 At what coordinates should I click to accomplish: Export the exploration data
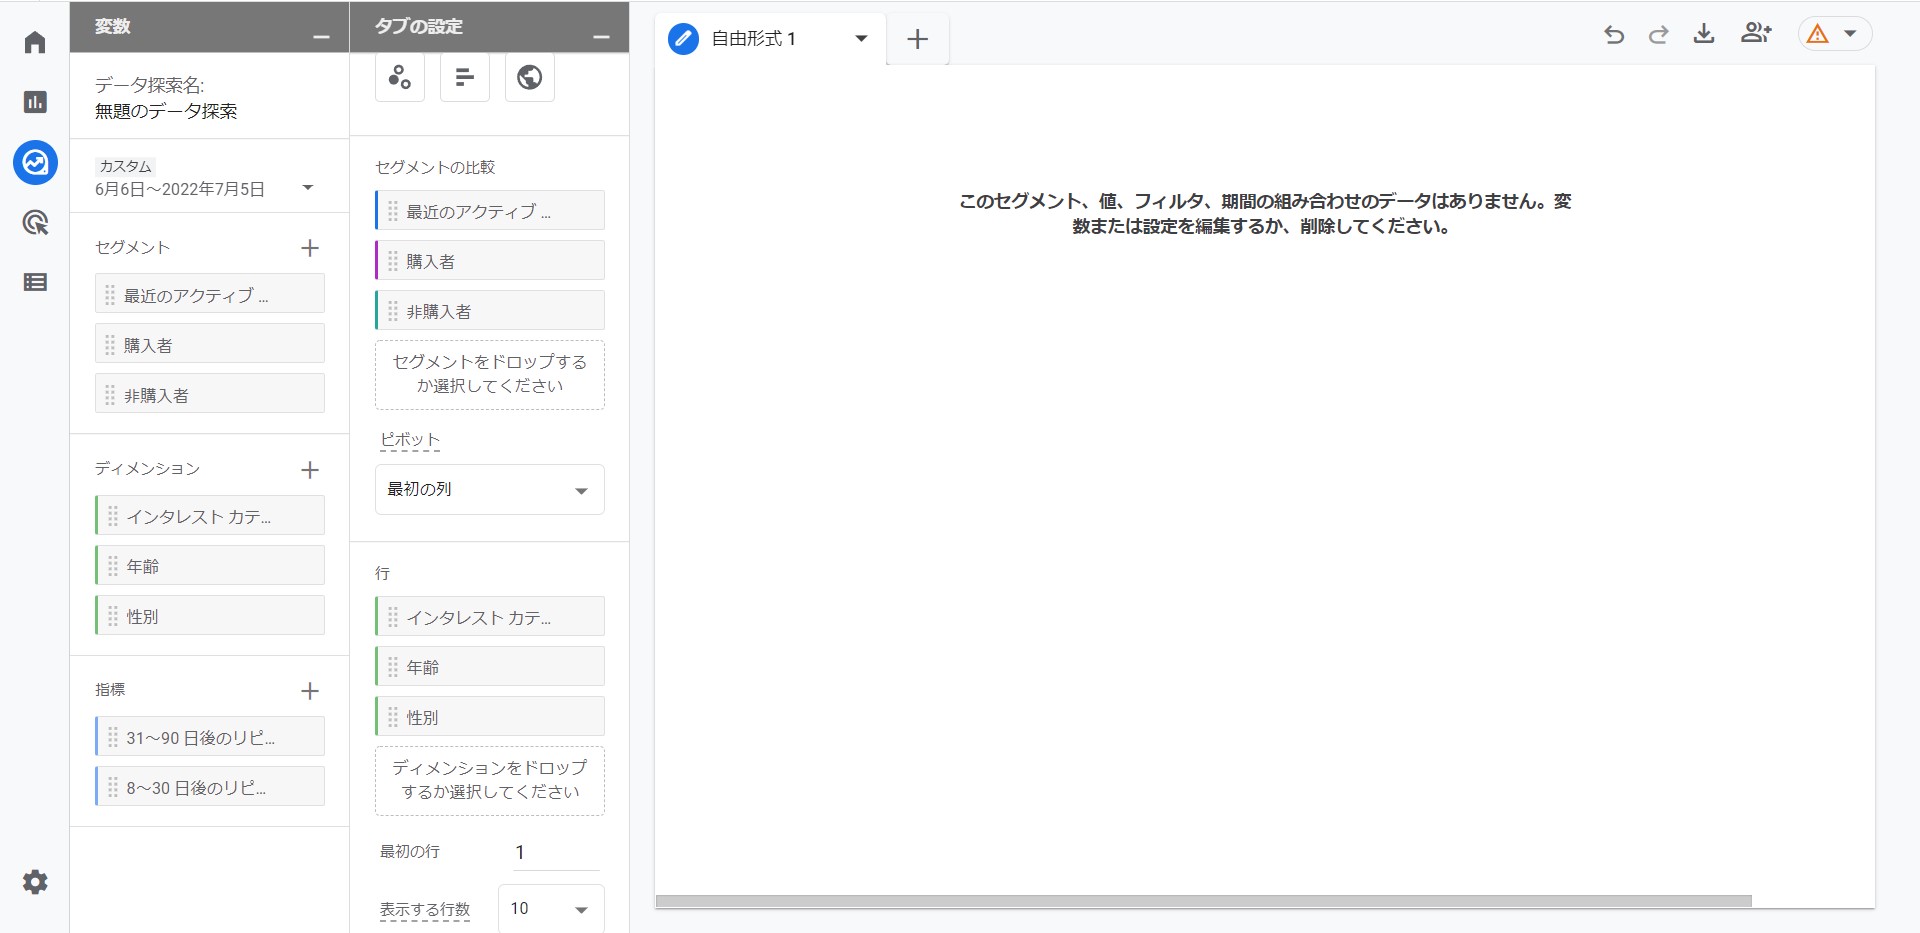pos(1706,33)
